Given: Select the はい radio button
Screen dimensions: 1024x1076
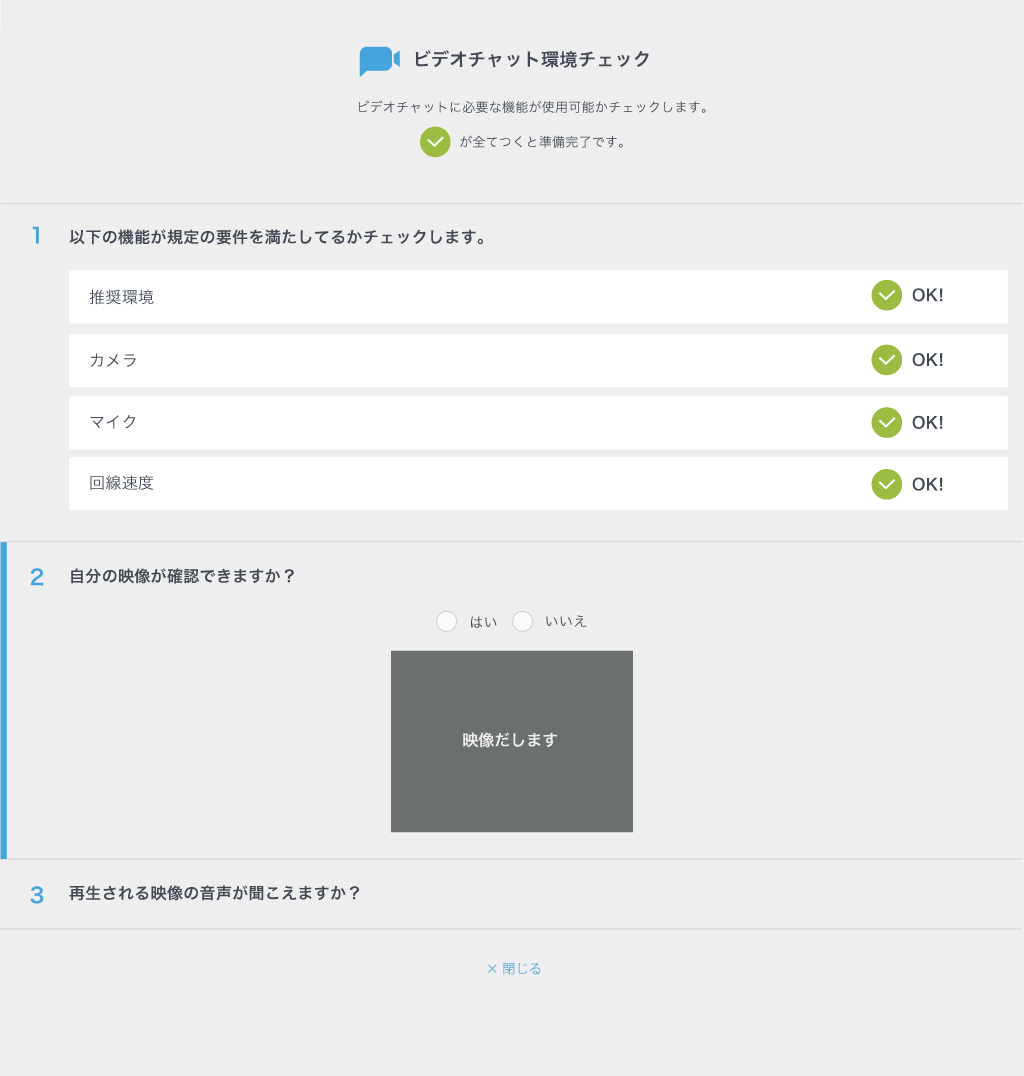Looking at the screenshot, I should click(447, 621).
